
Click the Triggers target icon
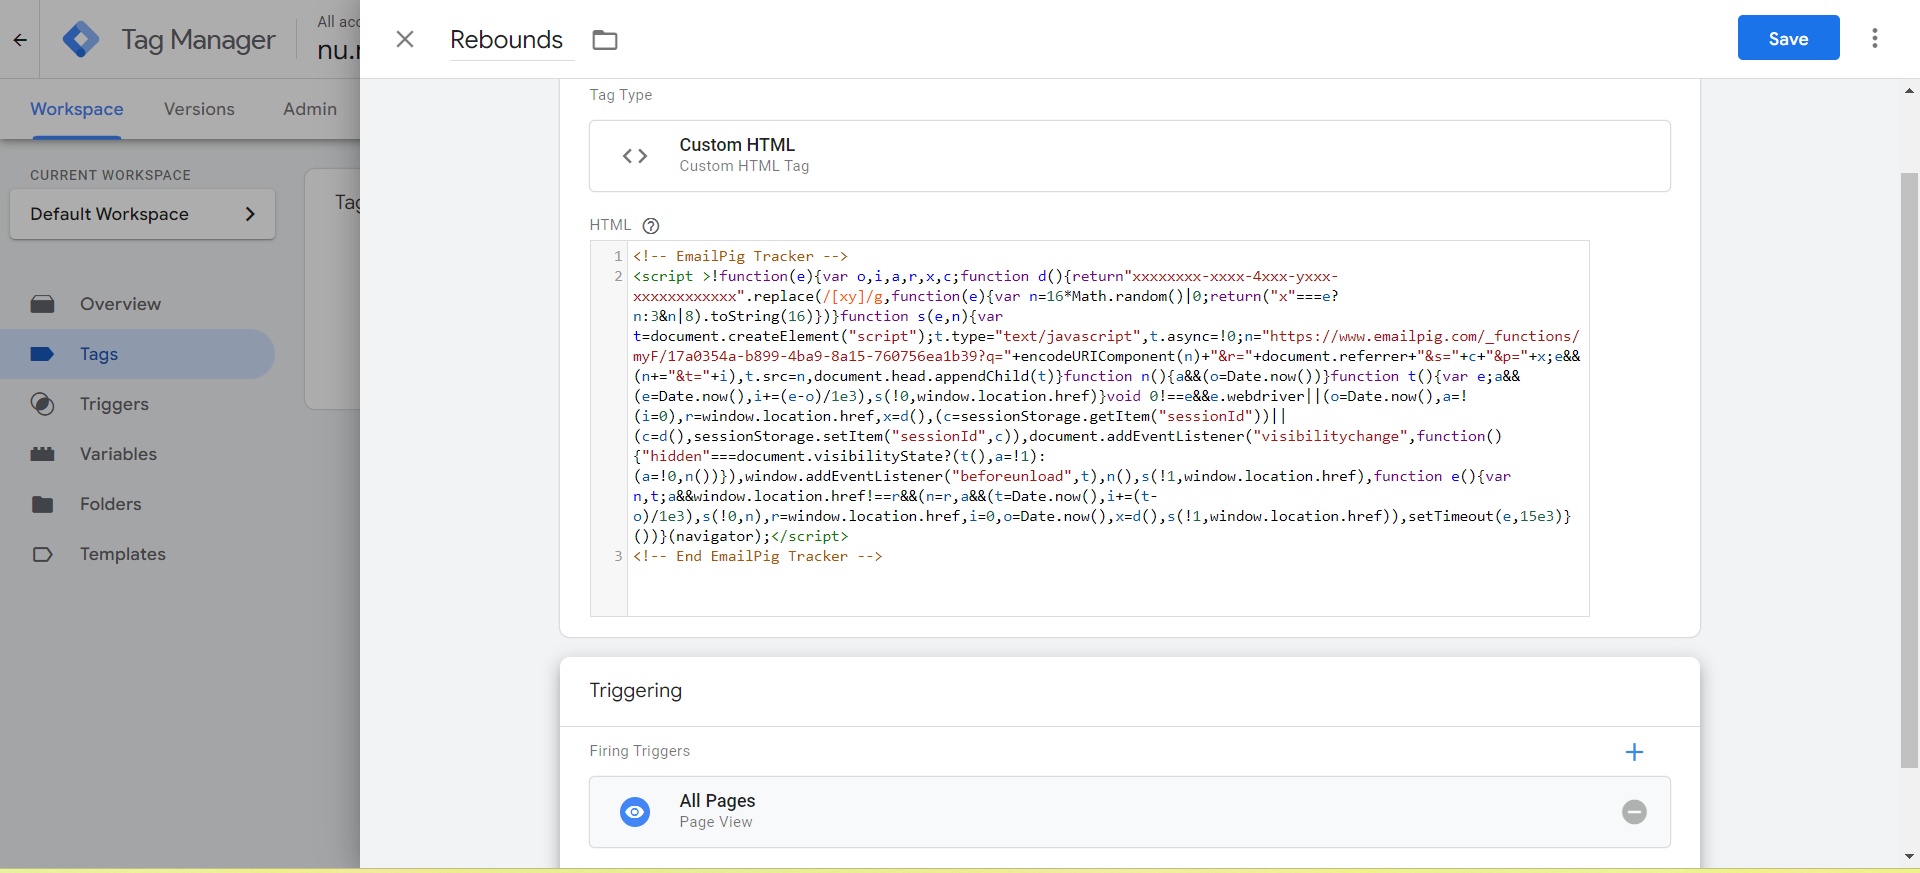click(42, 404)
